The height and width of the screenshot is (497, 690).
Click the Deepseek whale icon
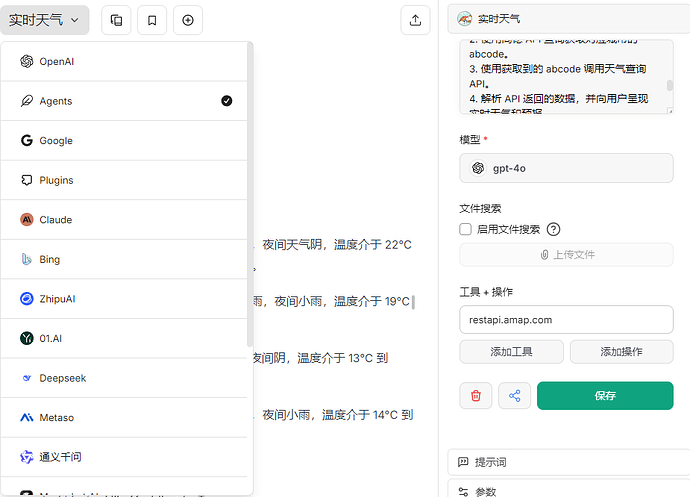click(27, 378)
